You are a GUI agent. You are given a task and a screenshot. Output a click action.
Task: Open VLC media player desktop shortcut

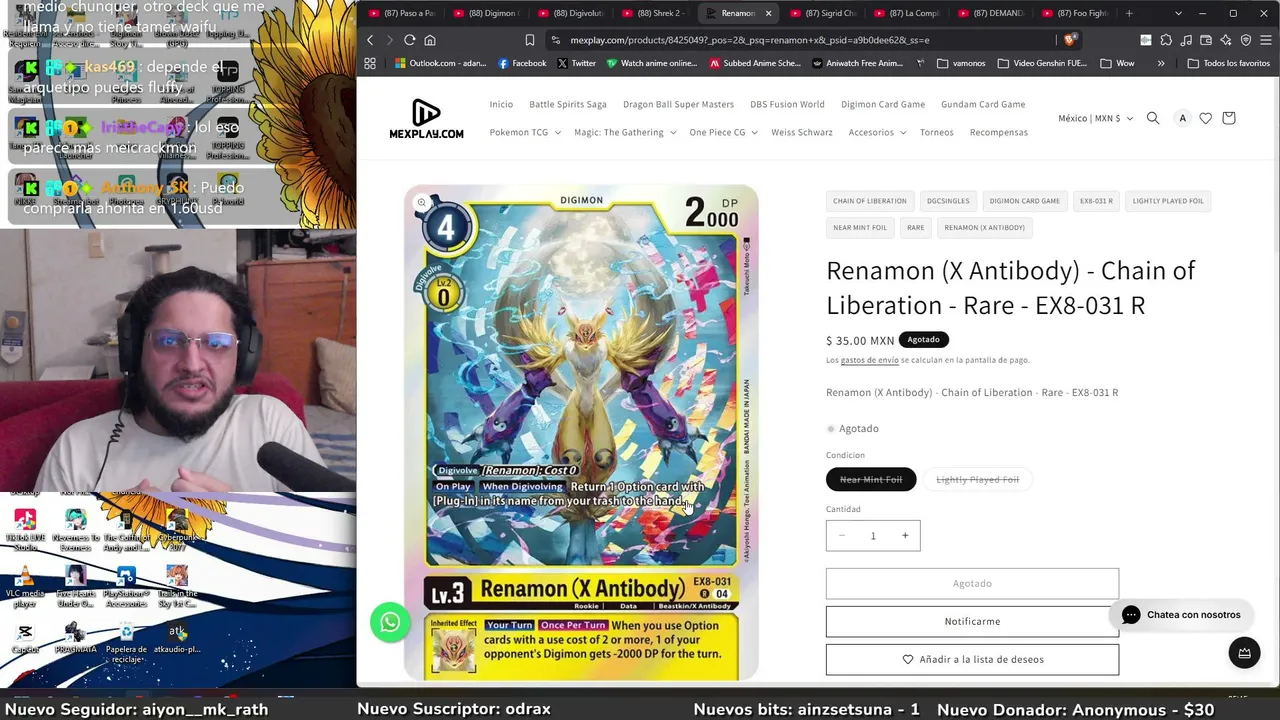(x=25, y=587)
